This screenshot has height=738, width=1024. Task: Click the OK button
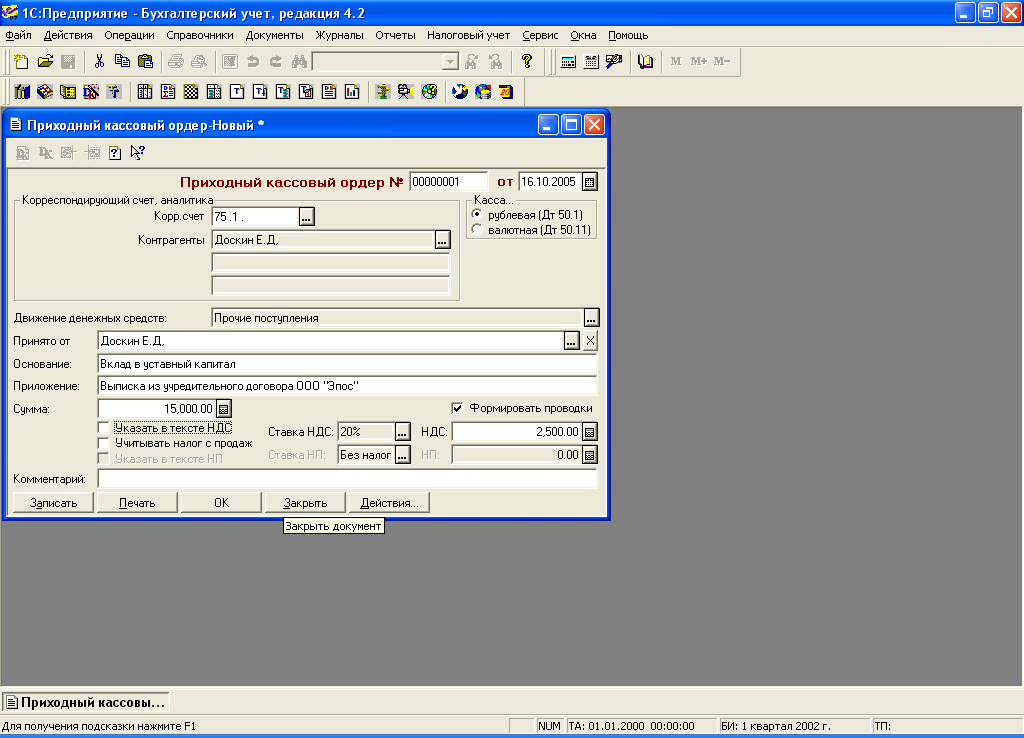[x=221, y=503]
